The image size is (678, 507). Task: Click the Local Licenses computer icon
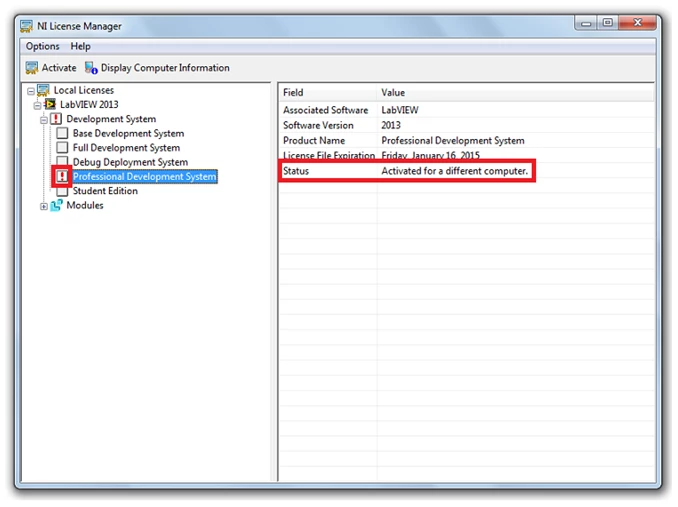[43, 90]
